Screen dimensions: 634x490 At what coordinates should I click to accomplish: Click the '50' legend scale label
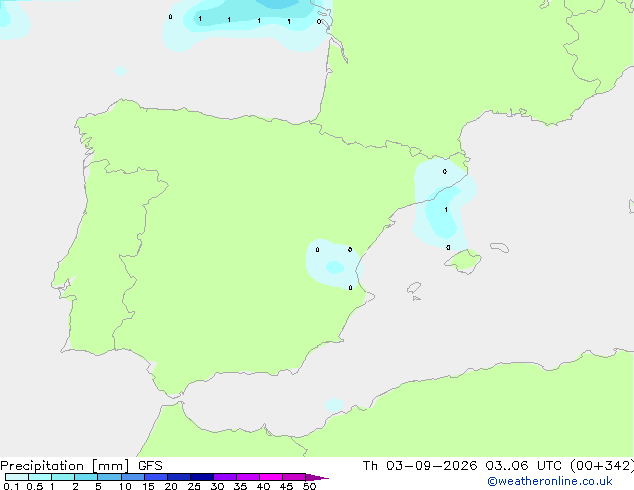(309, 486)
